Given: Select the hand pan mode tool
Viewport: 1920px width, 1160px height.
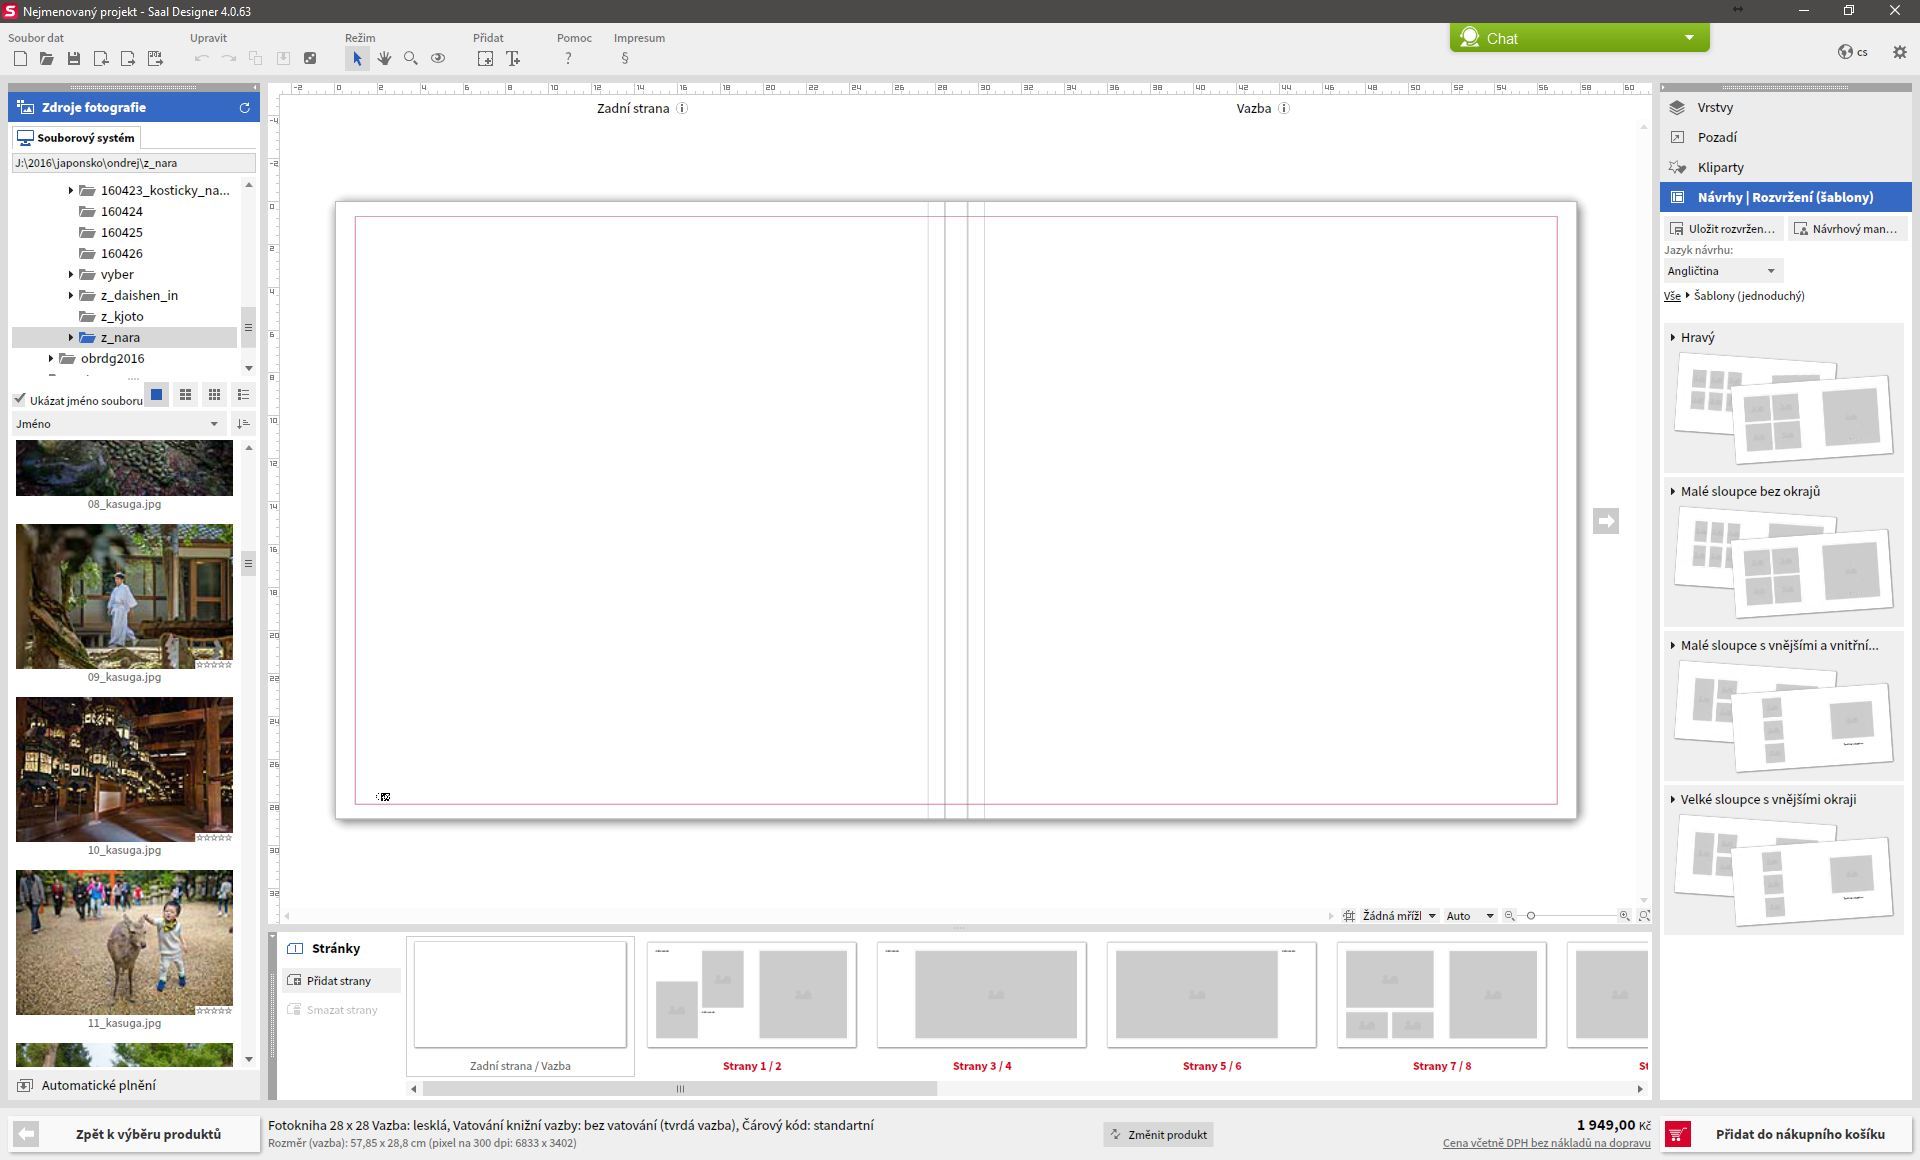Looking at the screenshot, I should coord(384,59).
